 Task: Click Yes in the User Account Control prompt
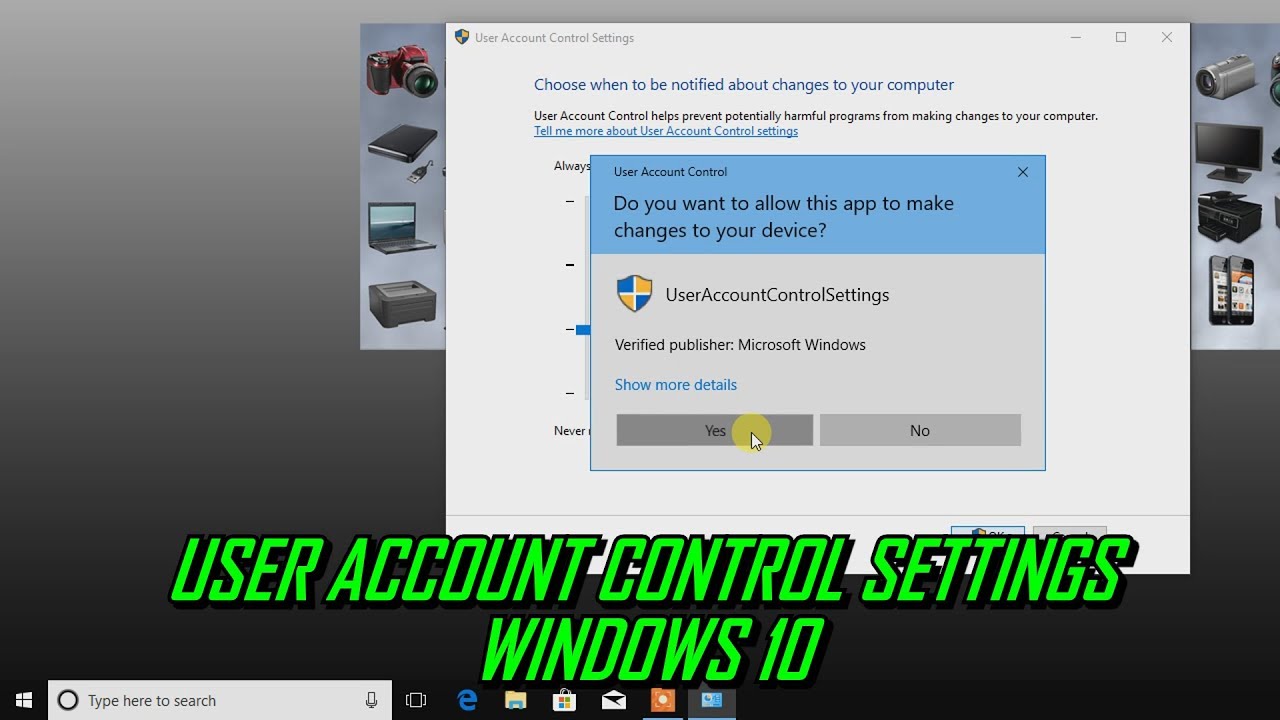point(714,430)
